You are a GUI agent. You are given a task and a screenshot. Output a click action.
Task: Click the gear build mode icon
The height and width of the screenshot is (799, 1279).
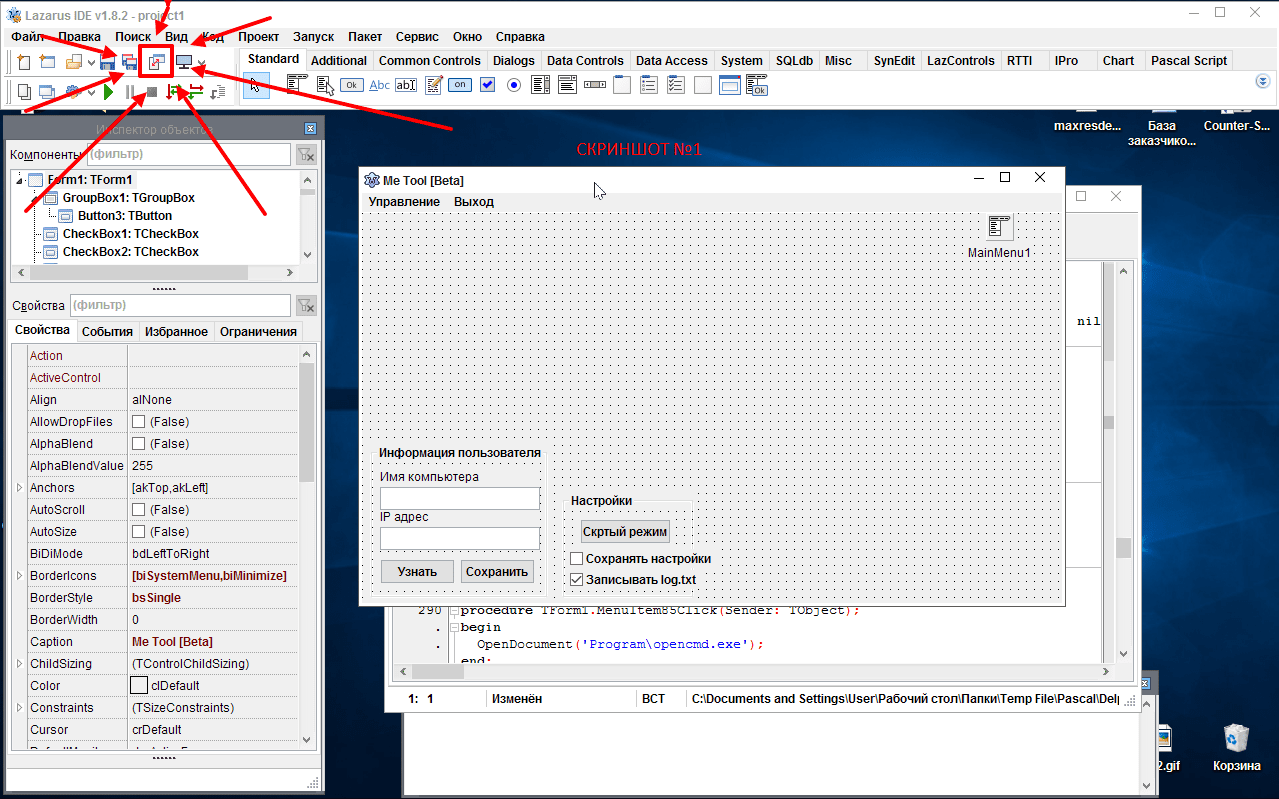pyautogui.click(x=73, y=92)
